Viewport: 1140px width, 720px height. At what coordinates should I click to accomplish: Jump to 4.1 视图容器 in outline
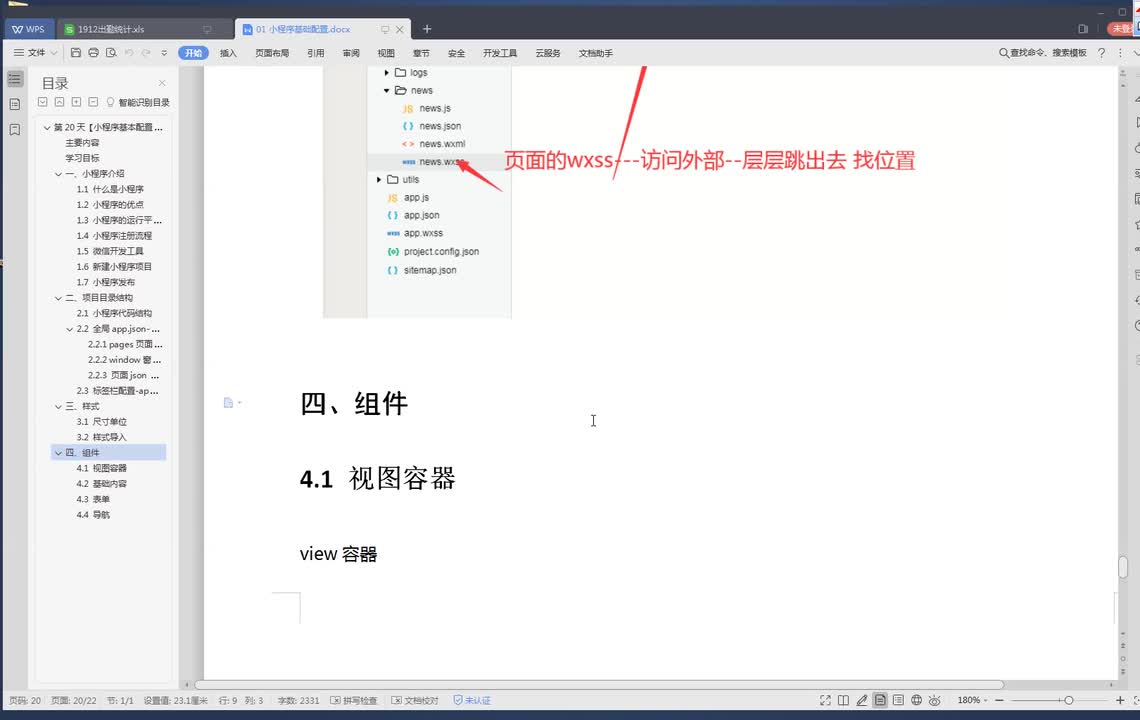[101, 468]
